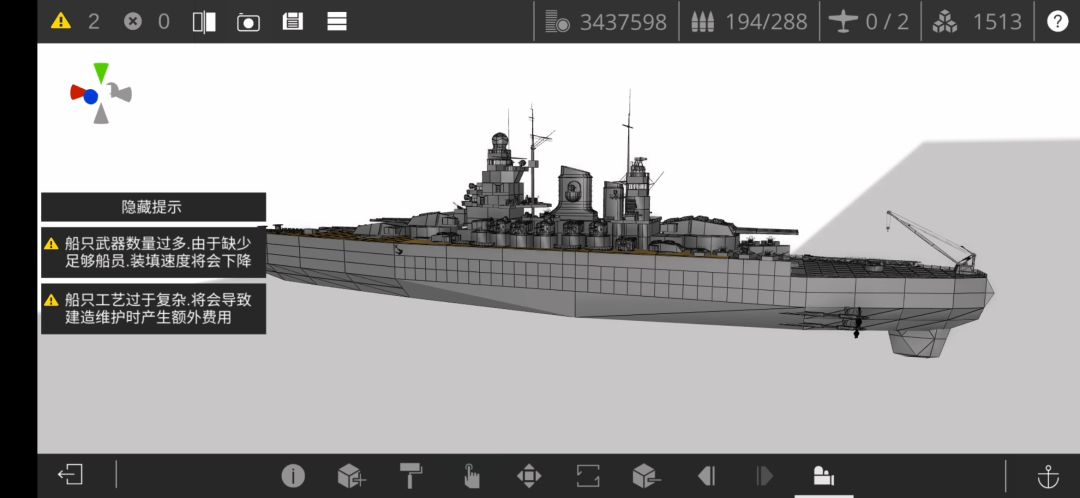Click the complex craftsmanship warning message
This screenshot has width=1080, height=498.
[153, 308]
